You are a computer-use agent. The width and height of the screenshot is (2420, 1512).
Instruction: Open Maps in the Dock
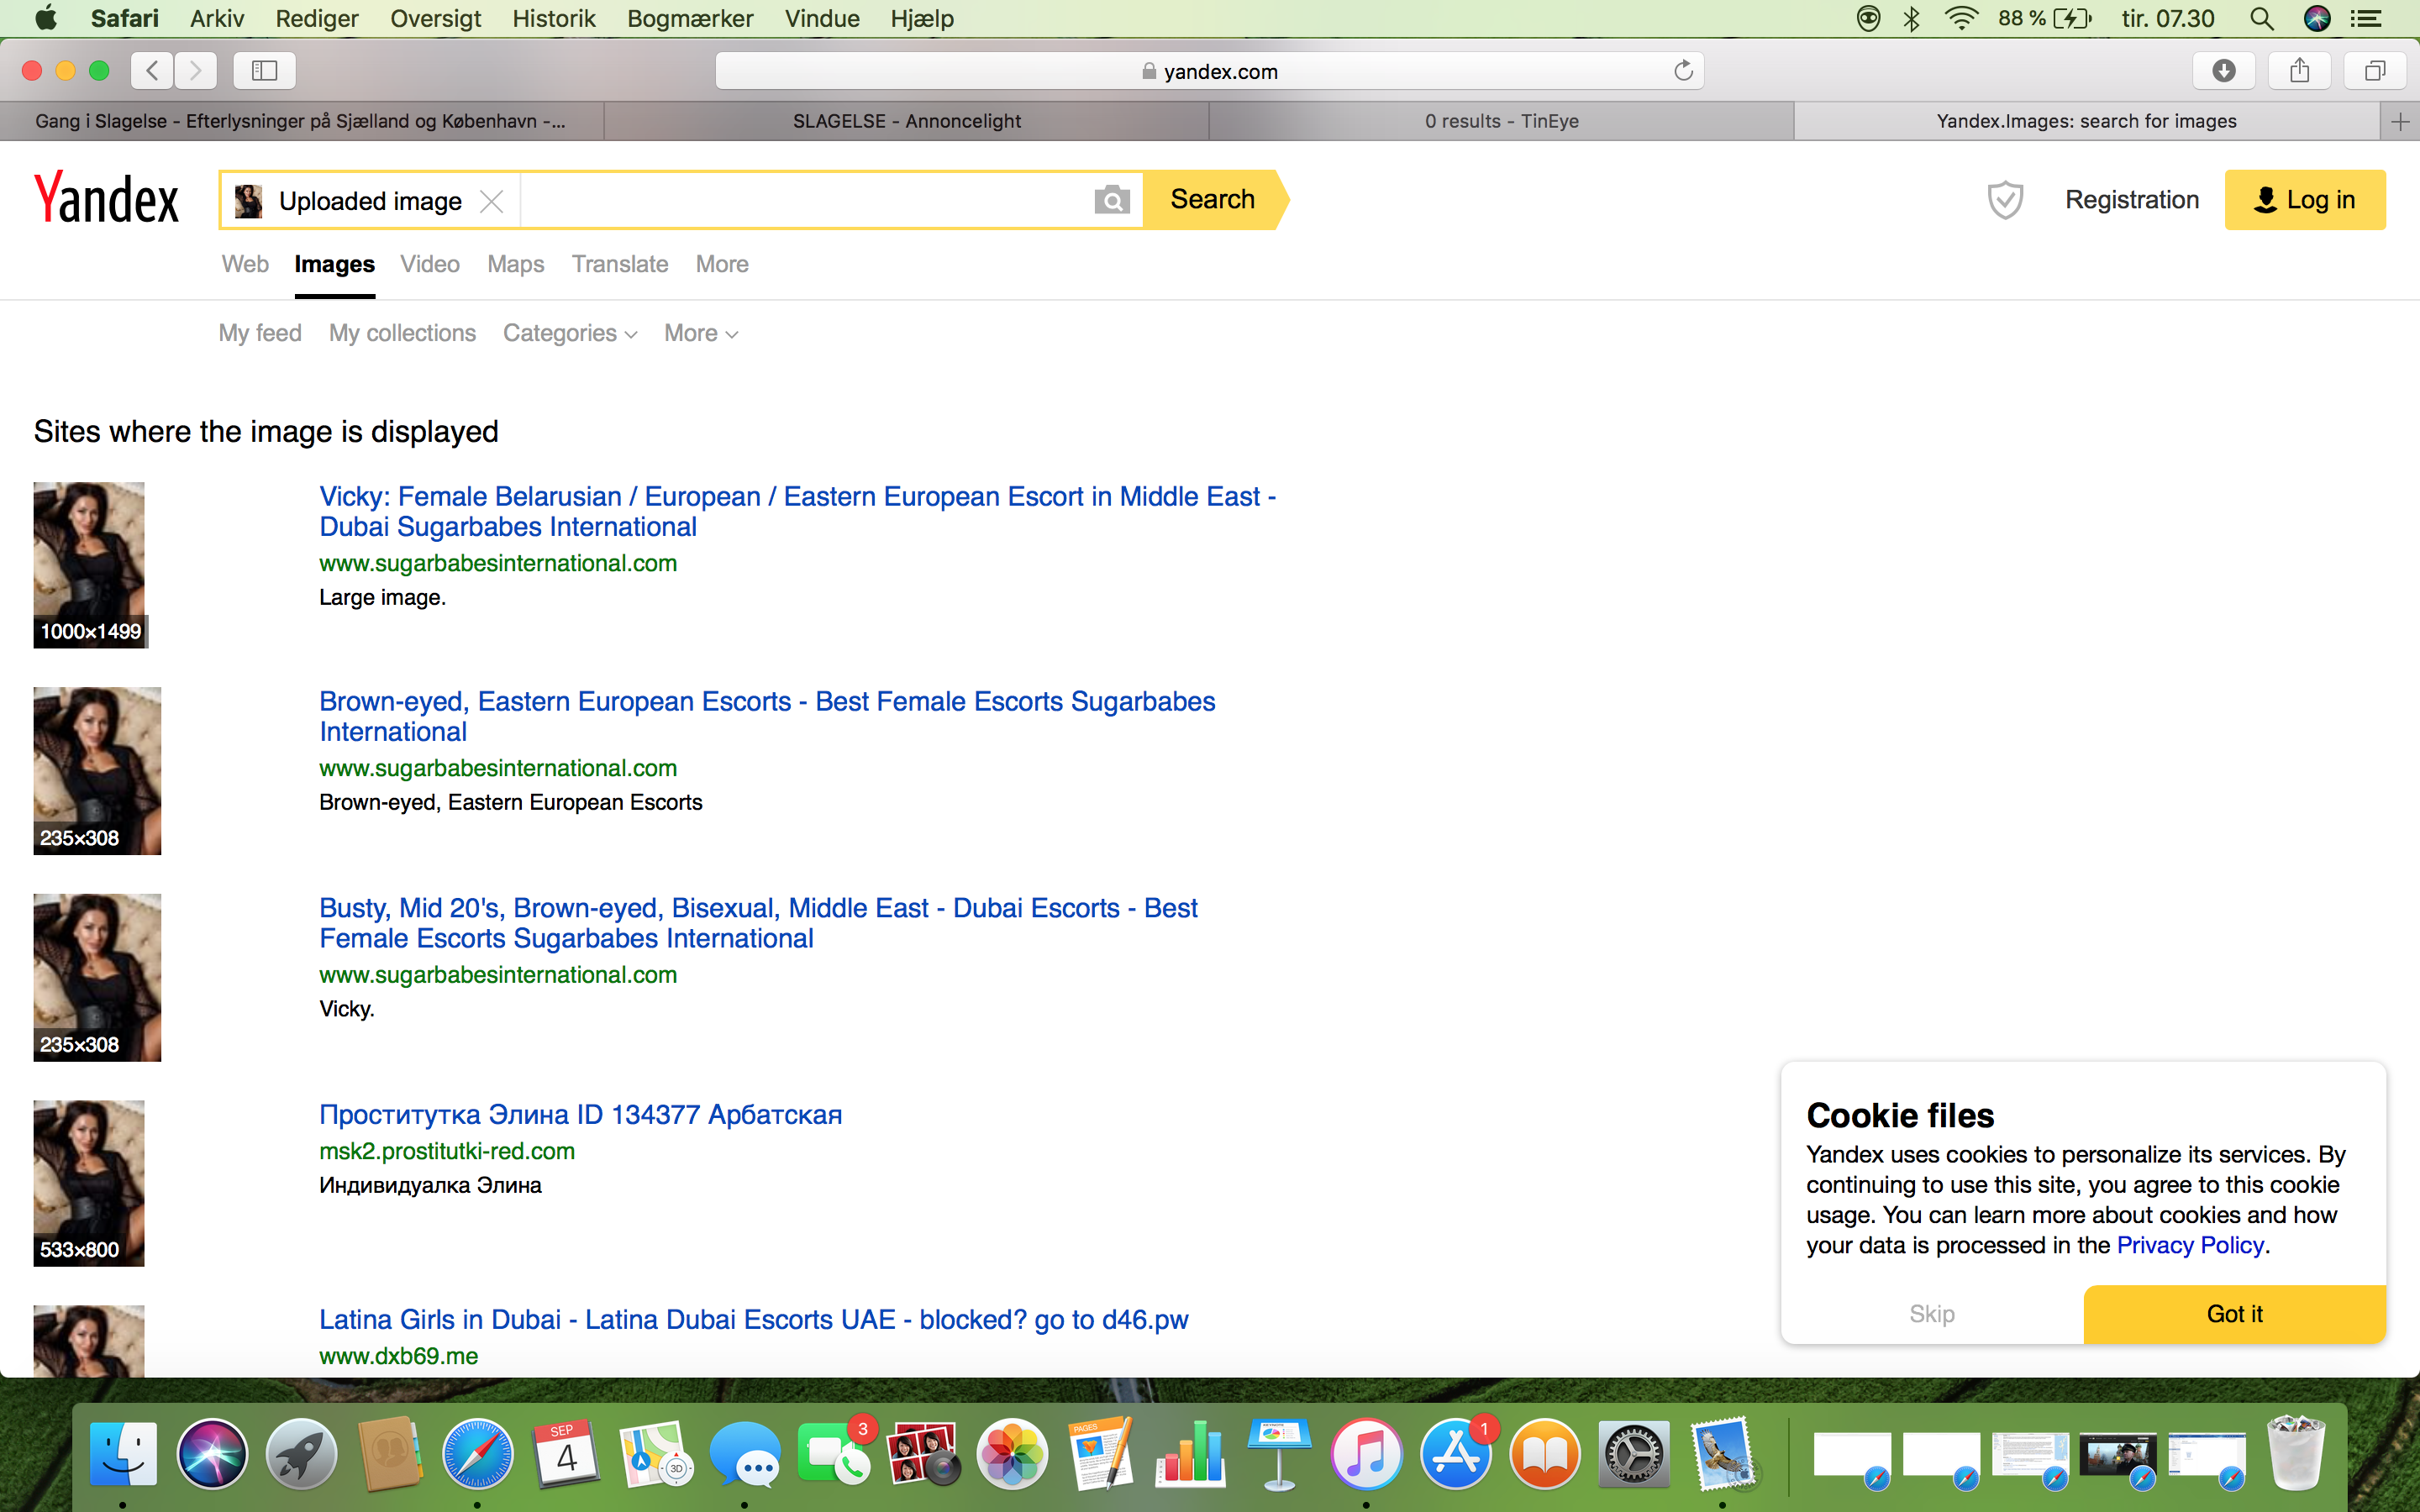click(x=656, y=1453)
